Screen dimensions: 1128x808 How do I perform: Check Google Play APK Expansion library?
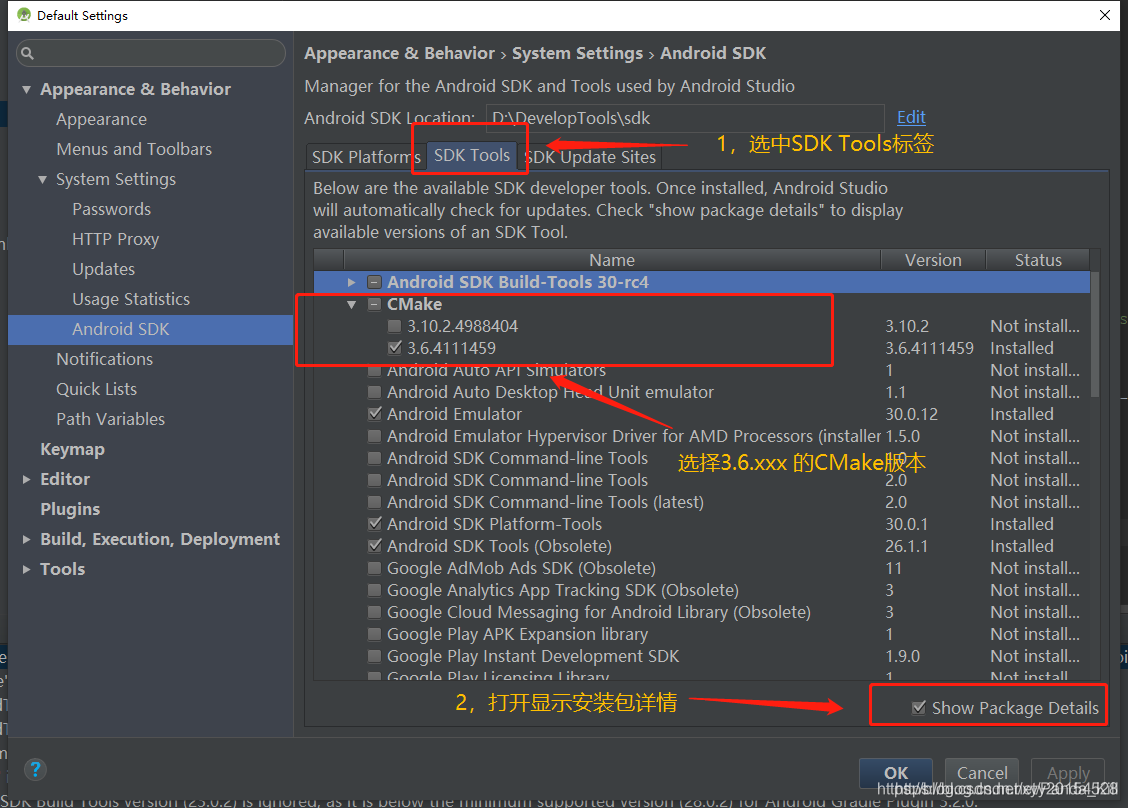374,635
